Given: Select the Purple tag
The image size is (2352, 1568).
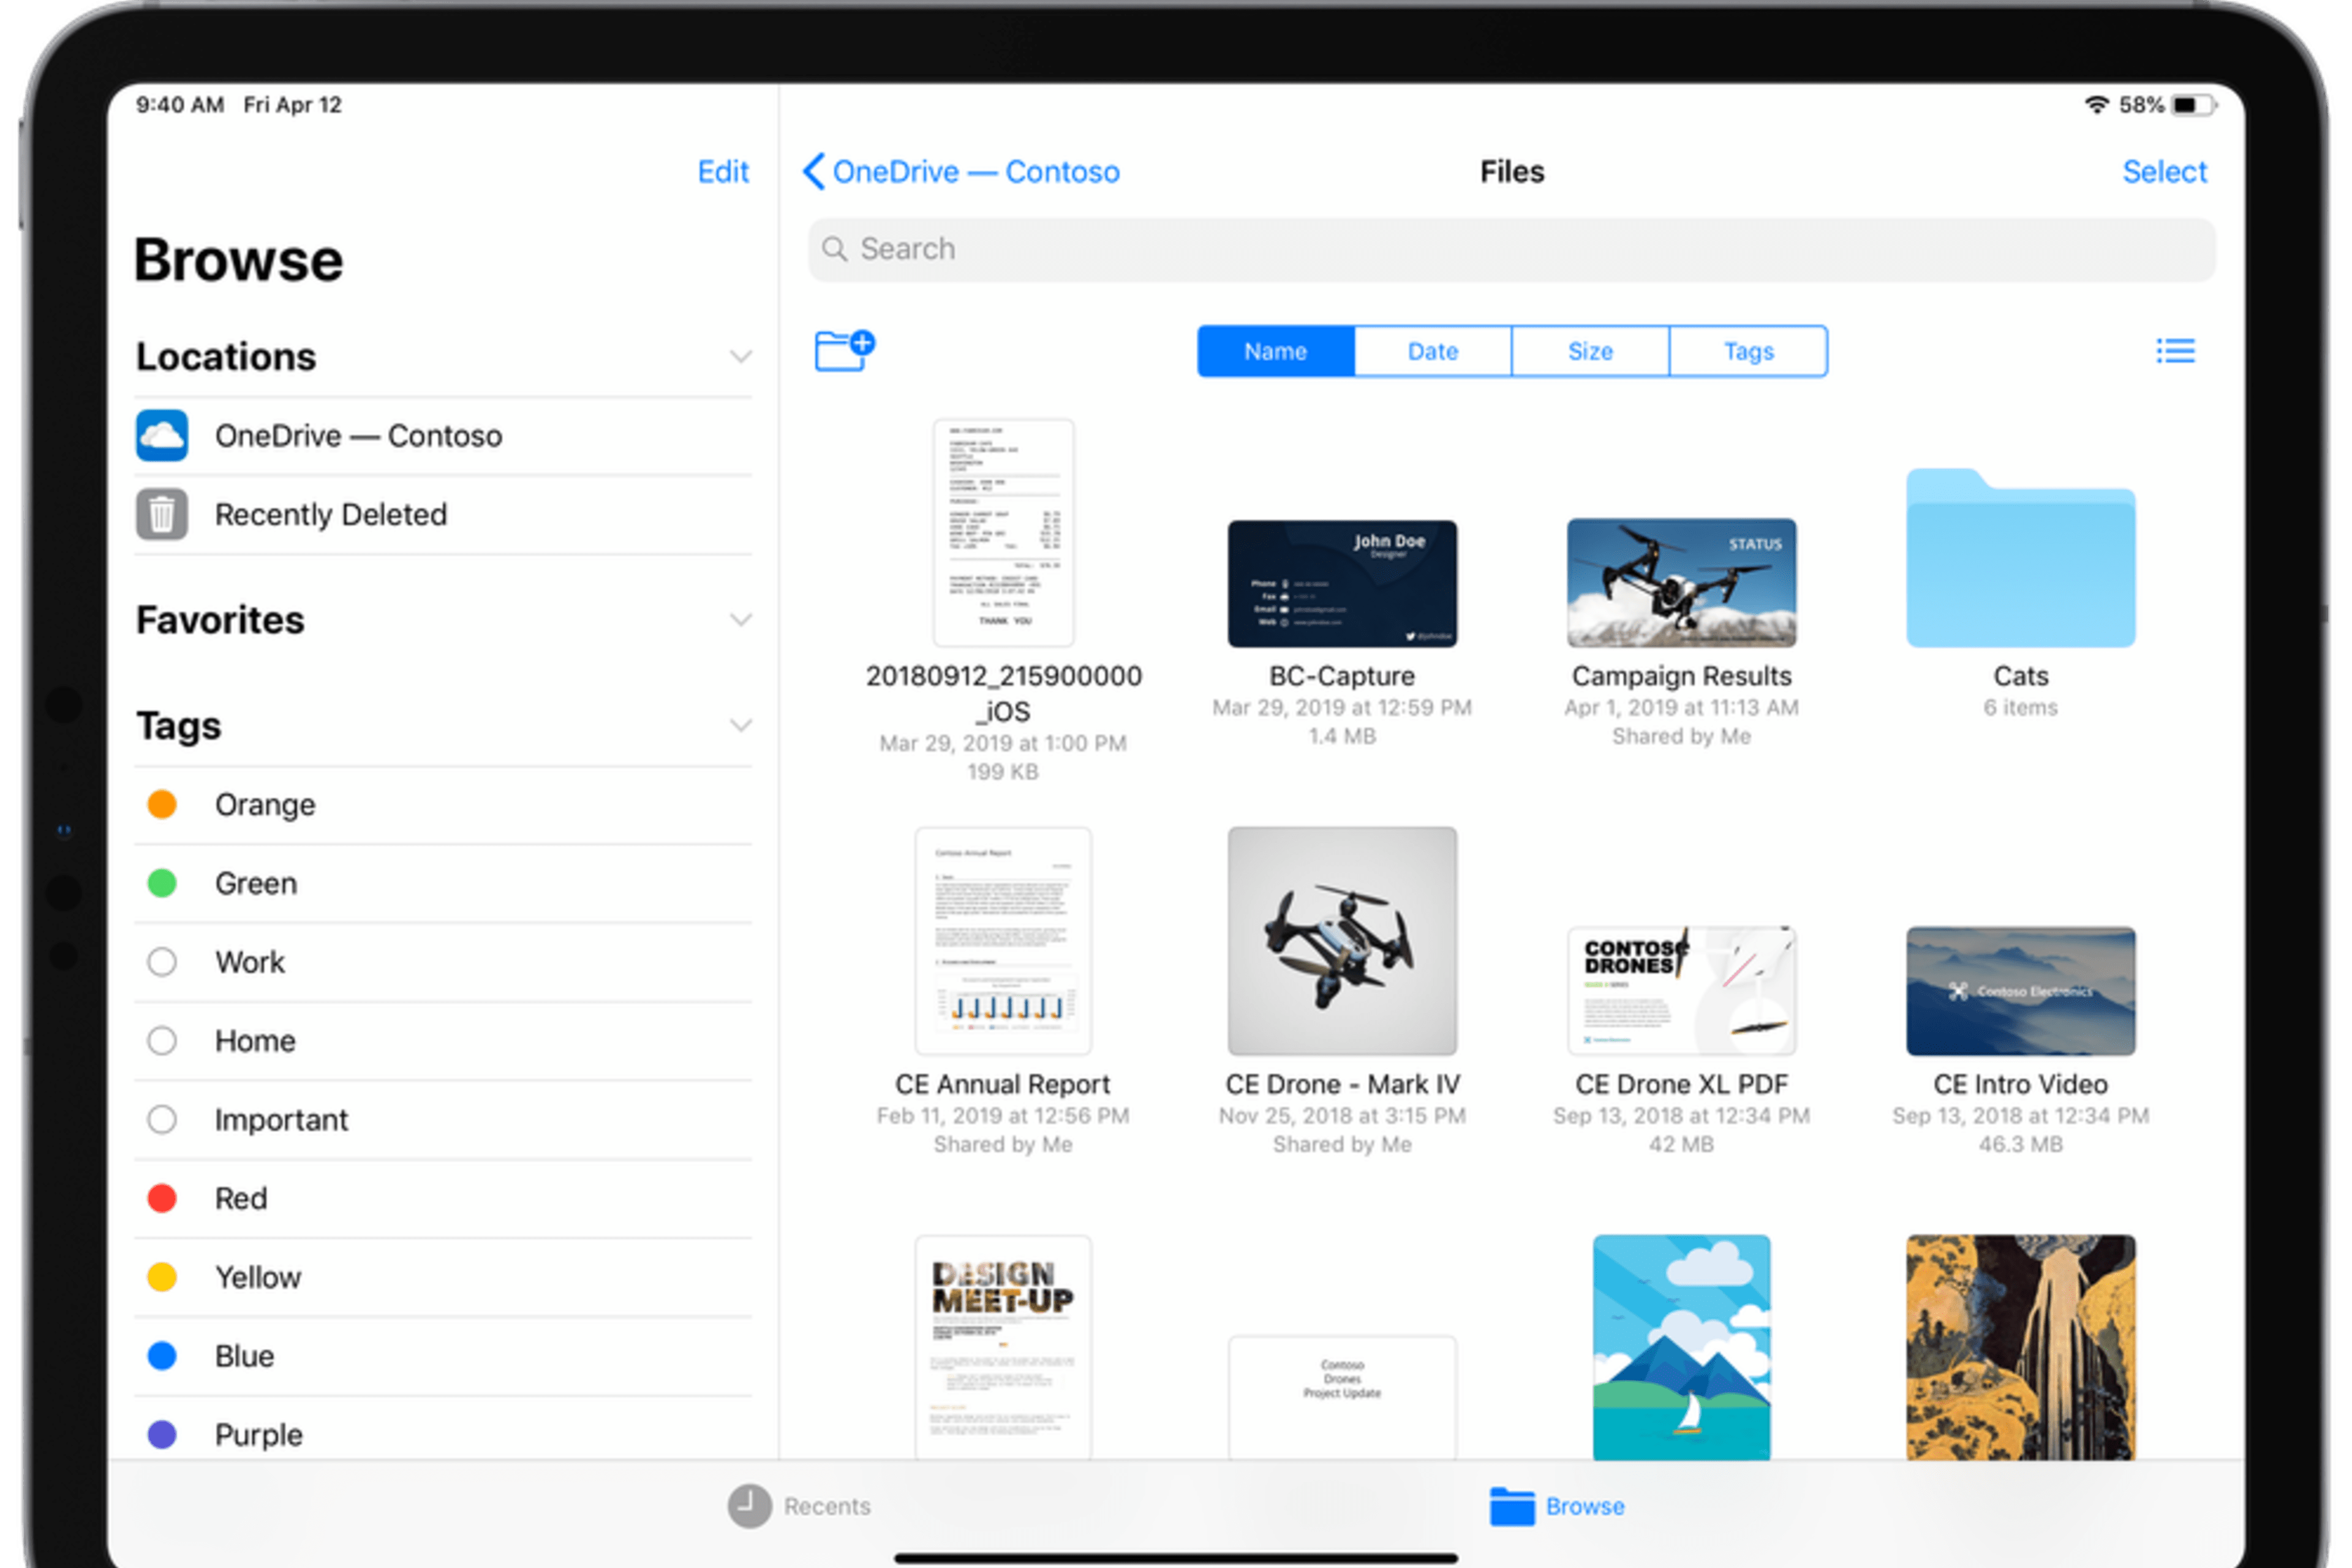Looking at the screenshot, I should (443, 1435).
